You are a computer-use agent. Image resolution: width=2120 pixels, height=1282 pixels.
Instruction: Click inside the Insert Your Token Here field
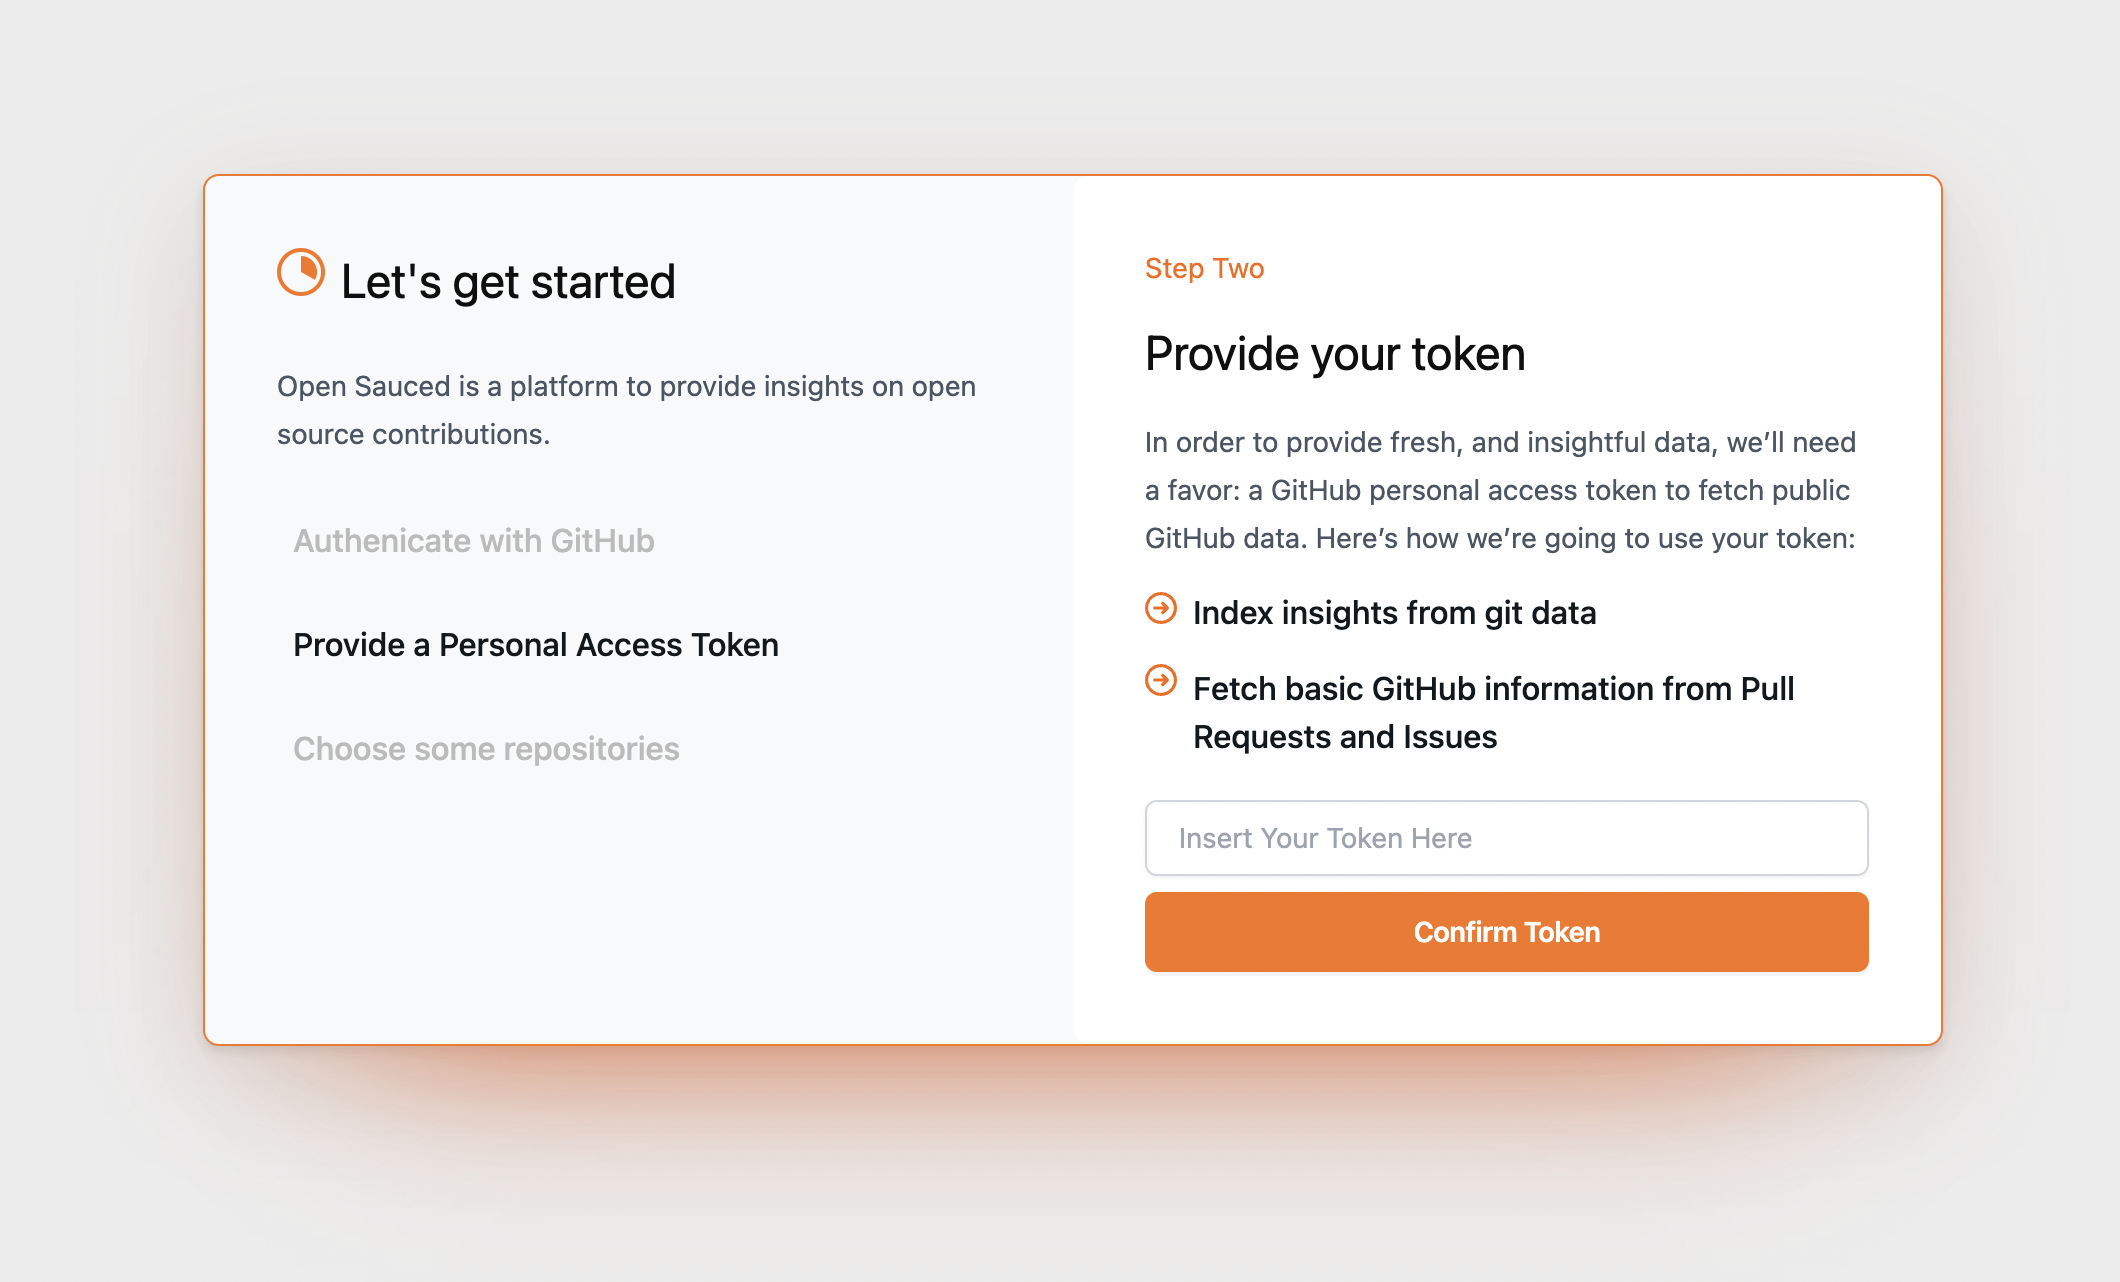[1505, 838]
